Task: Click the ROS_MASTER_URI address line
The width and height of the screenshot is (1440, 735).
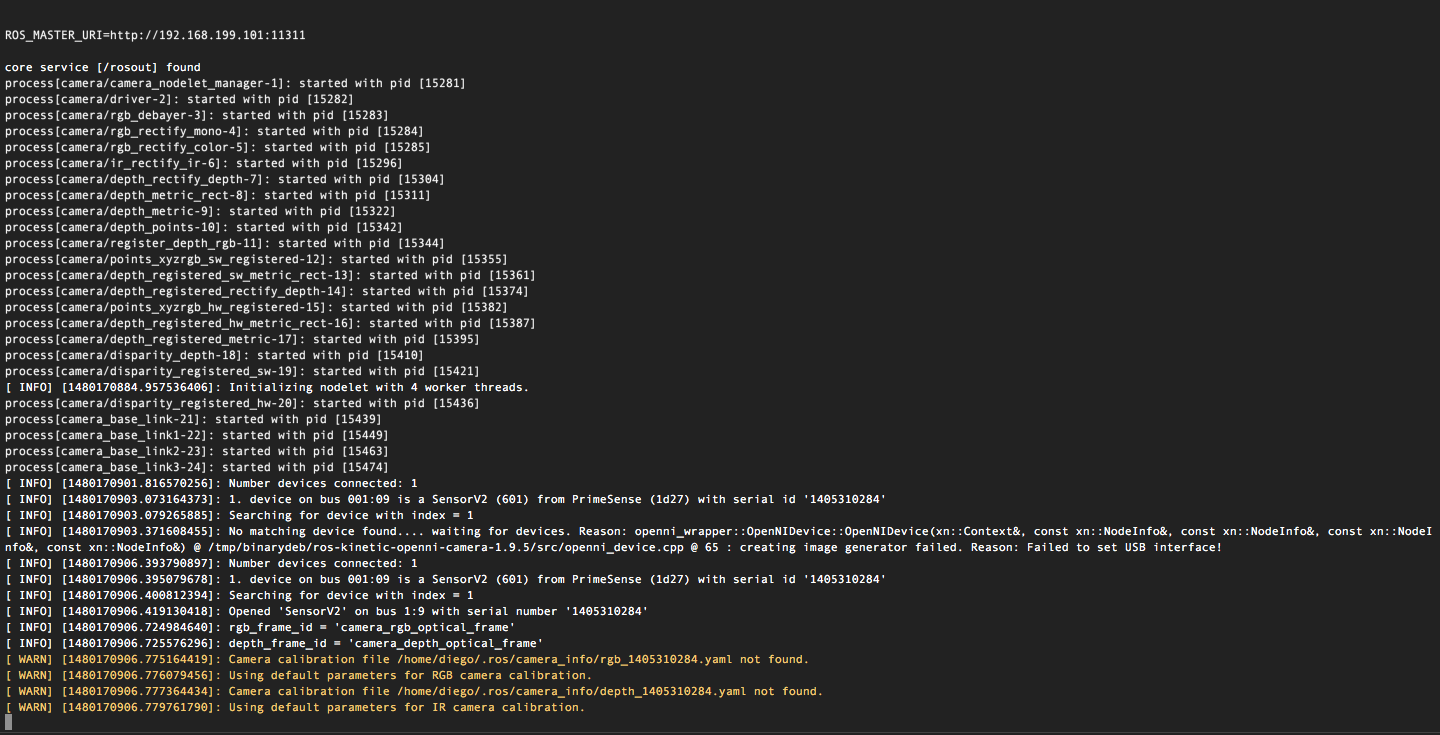Action: [155, 35]
